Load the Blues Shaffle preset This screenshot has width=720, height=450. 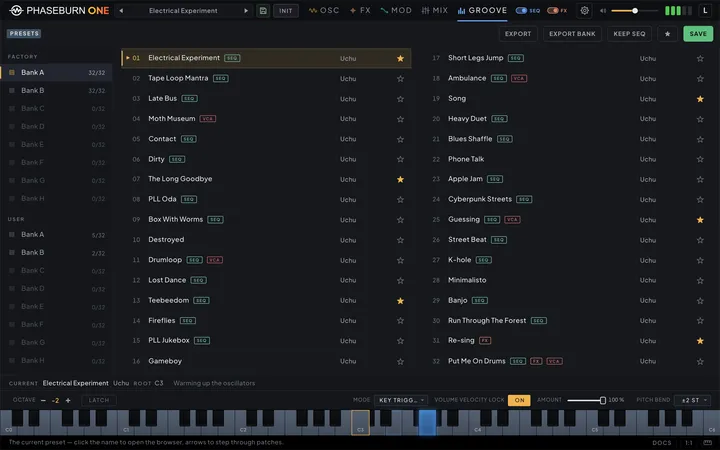pyautogui.click(x=568, y=139)
